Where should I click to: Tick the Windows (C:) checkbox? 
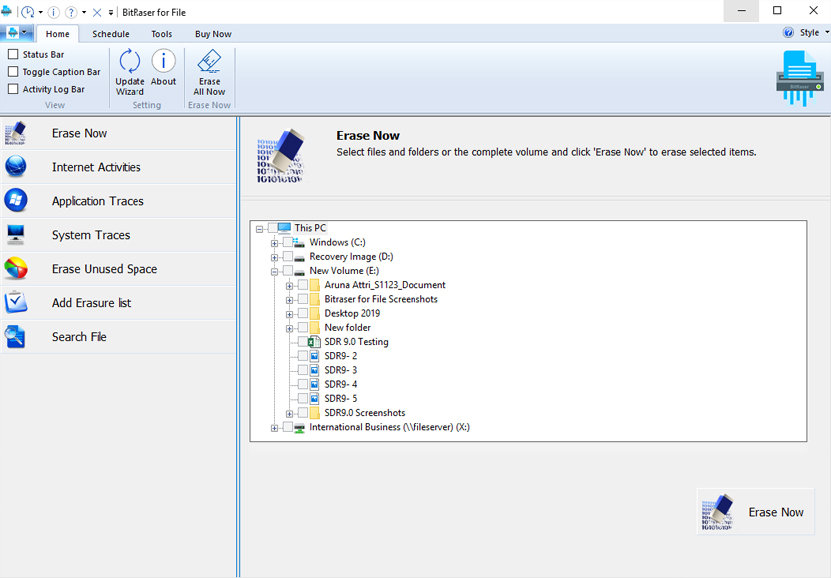(x=287, y=242)
